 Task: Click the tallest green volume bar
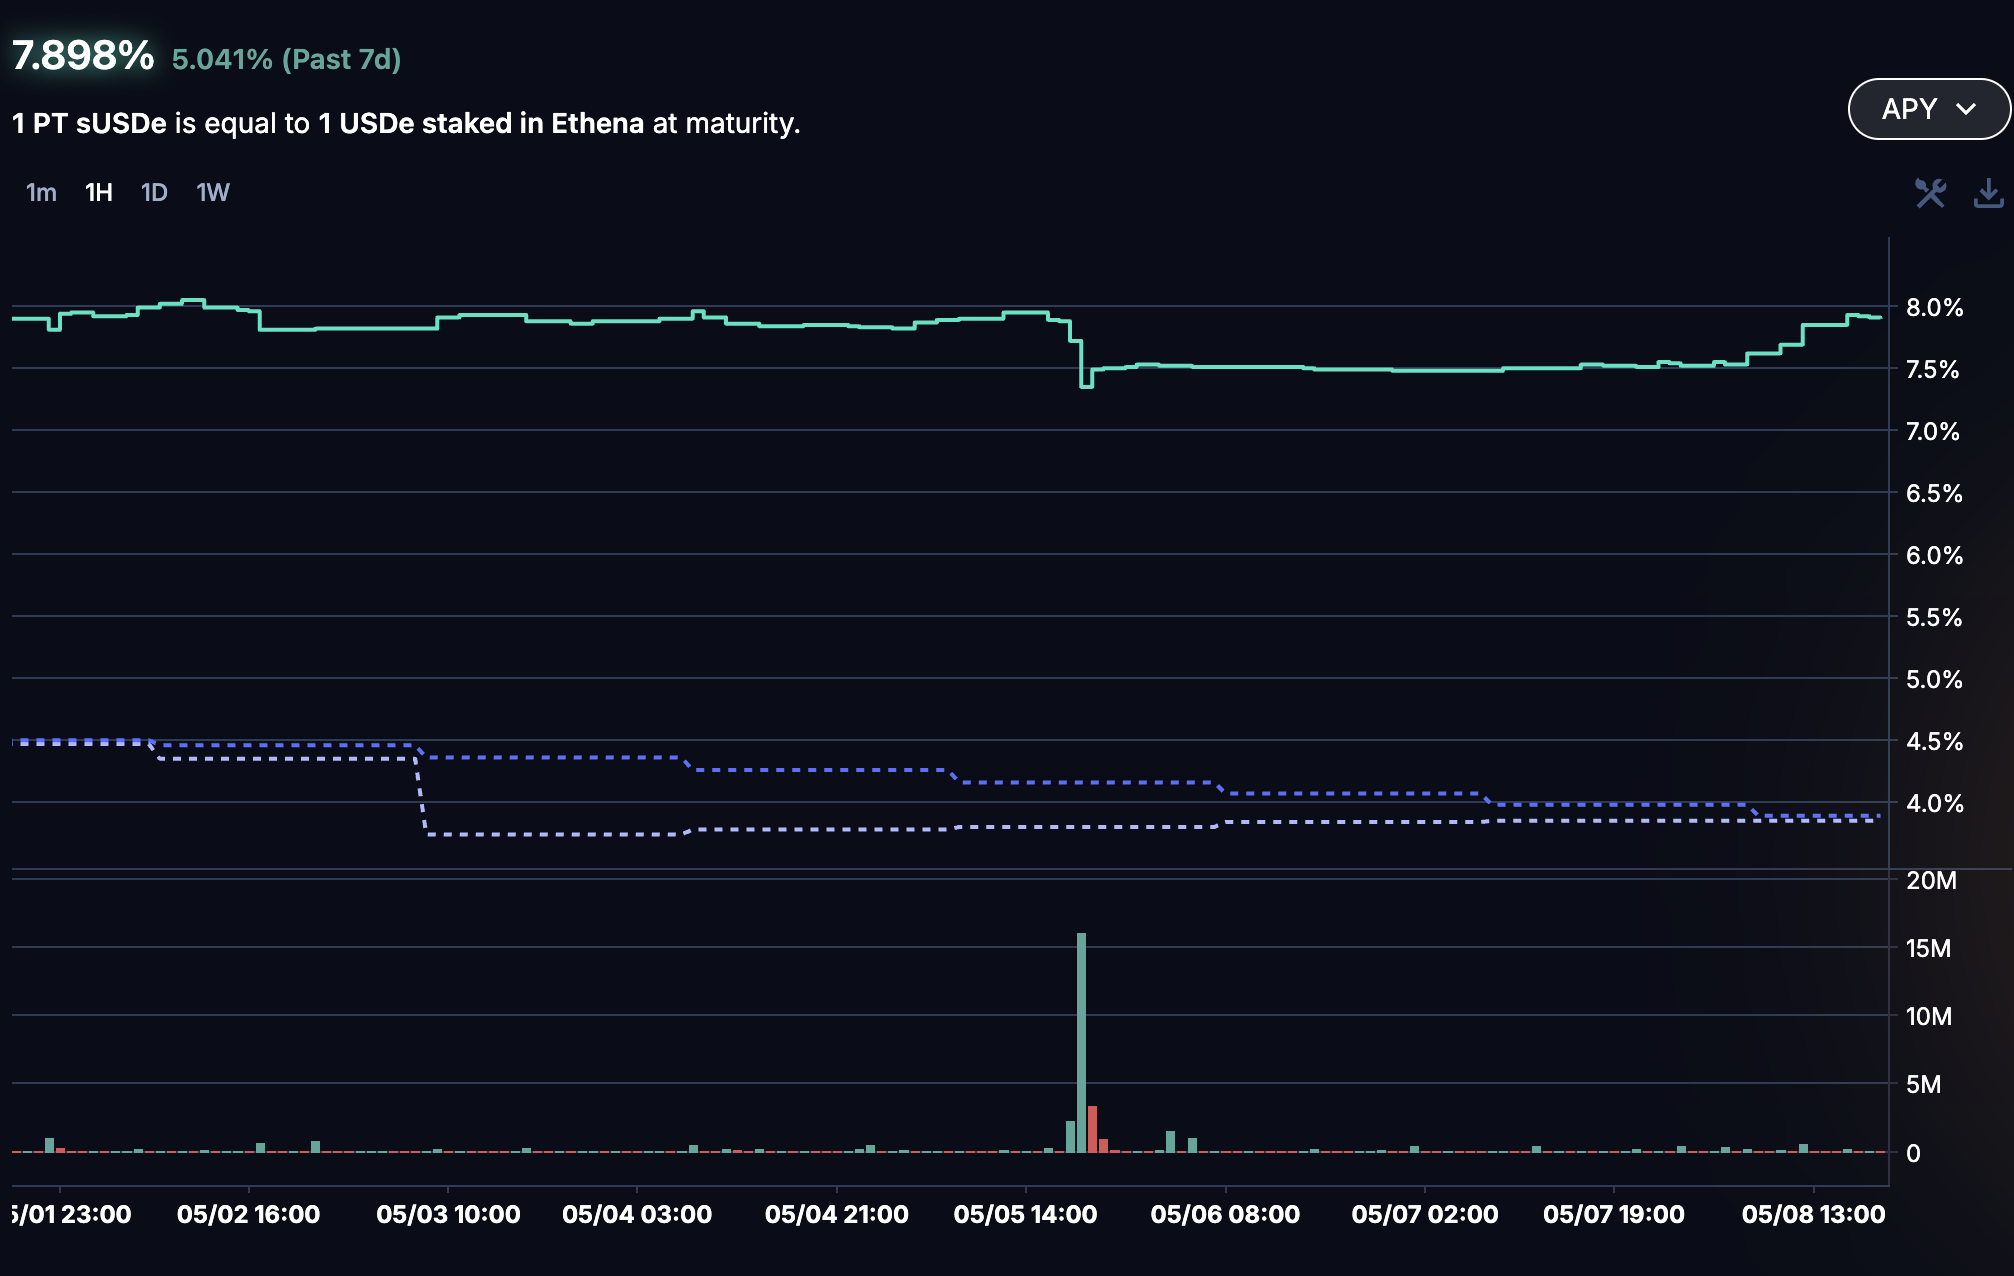tap(1081, 1040)
